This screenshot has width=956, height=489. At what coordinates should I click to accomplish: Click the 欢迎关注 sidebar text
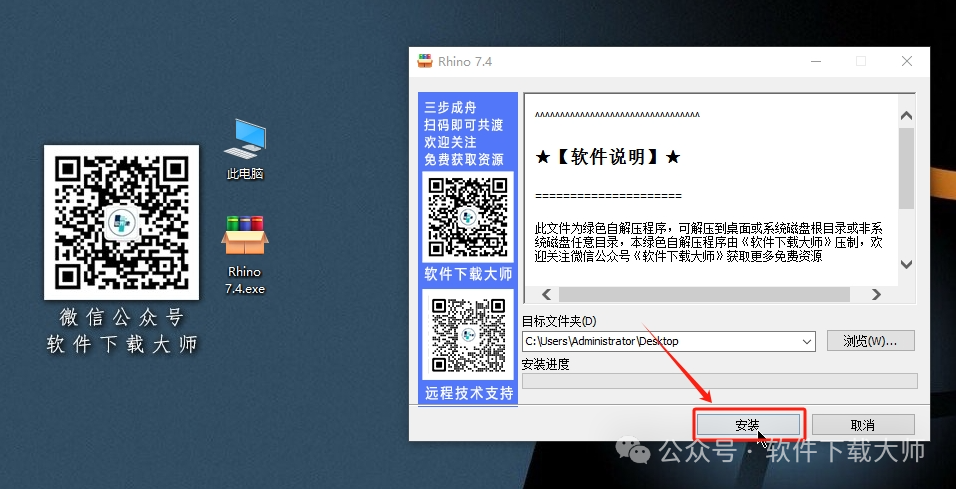pyautogui.click(x=450, y=142)
